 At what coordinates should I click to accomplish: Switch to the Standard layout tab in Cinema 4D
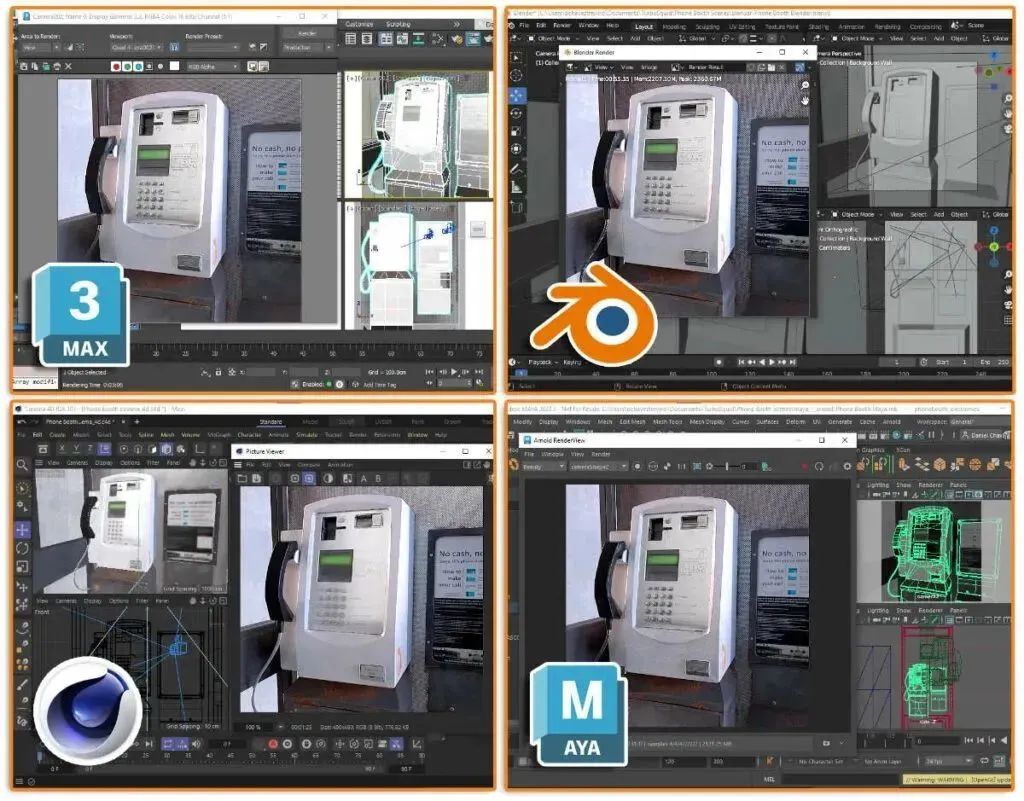(x=270, y=422)
